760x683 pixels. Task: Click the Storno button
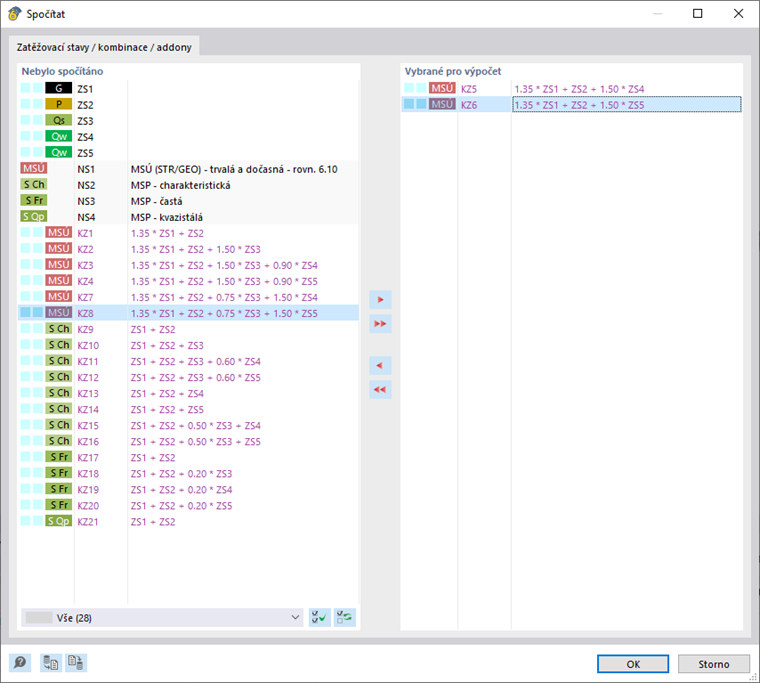[x=713, y=664]
